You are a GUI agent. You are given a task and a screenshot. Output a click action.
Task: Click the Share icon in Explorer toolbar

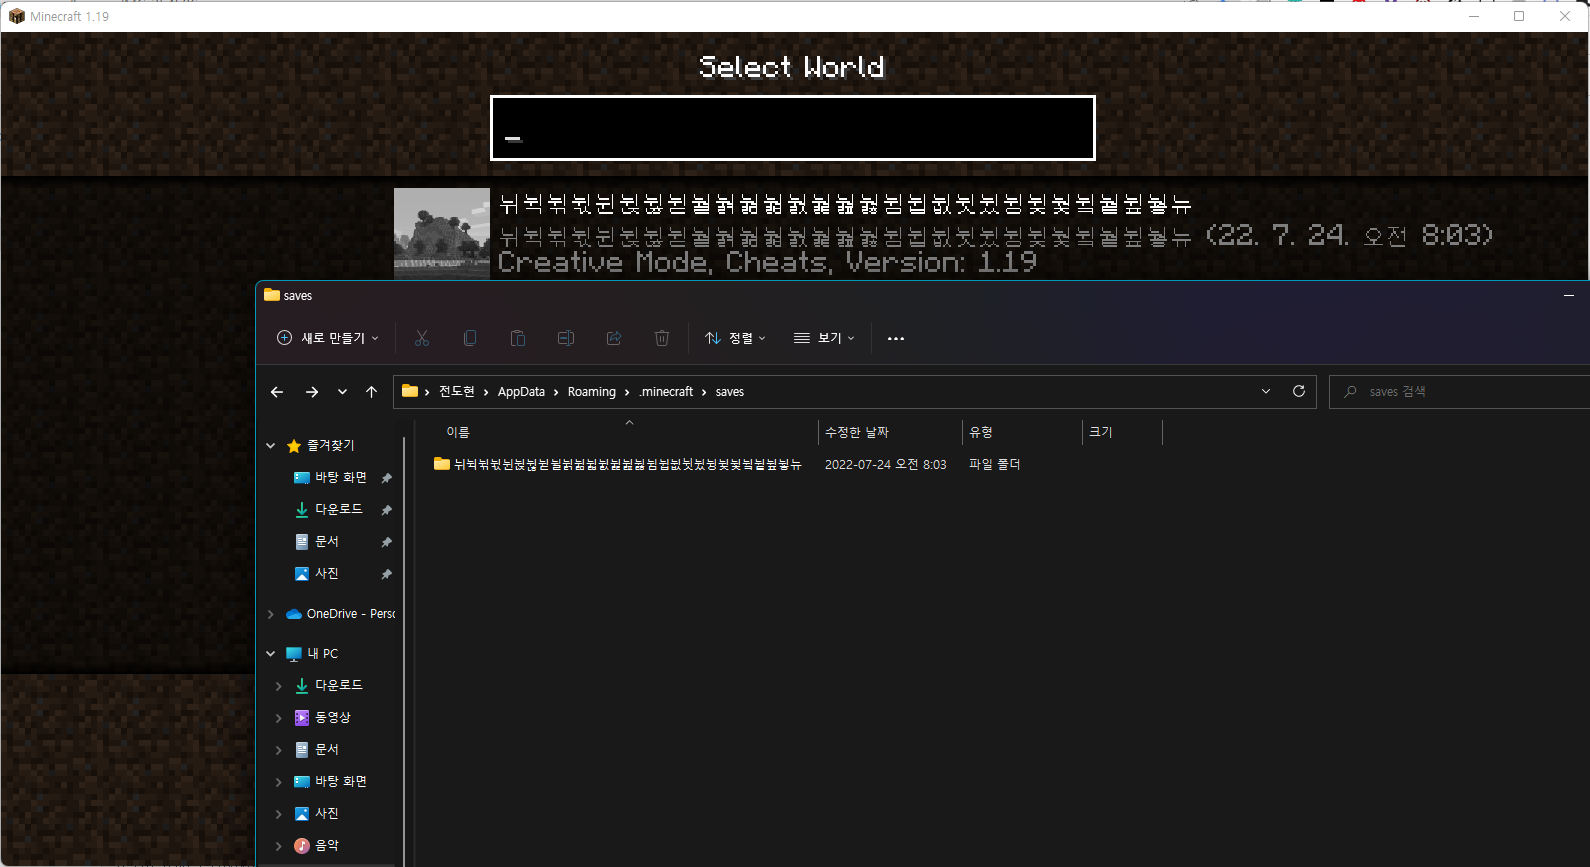614,338
